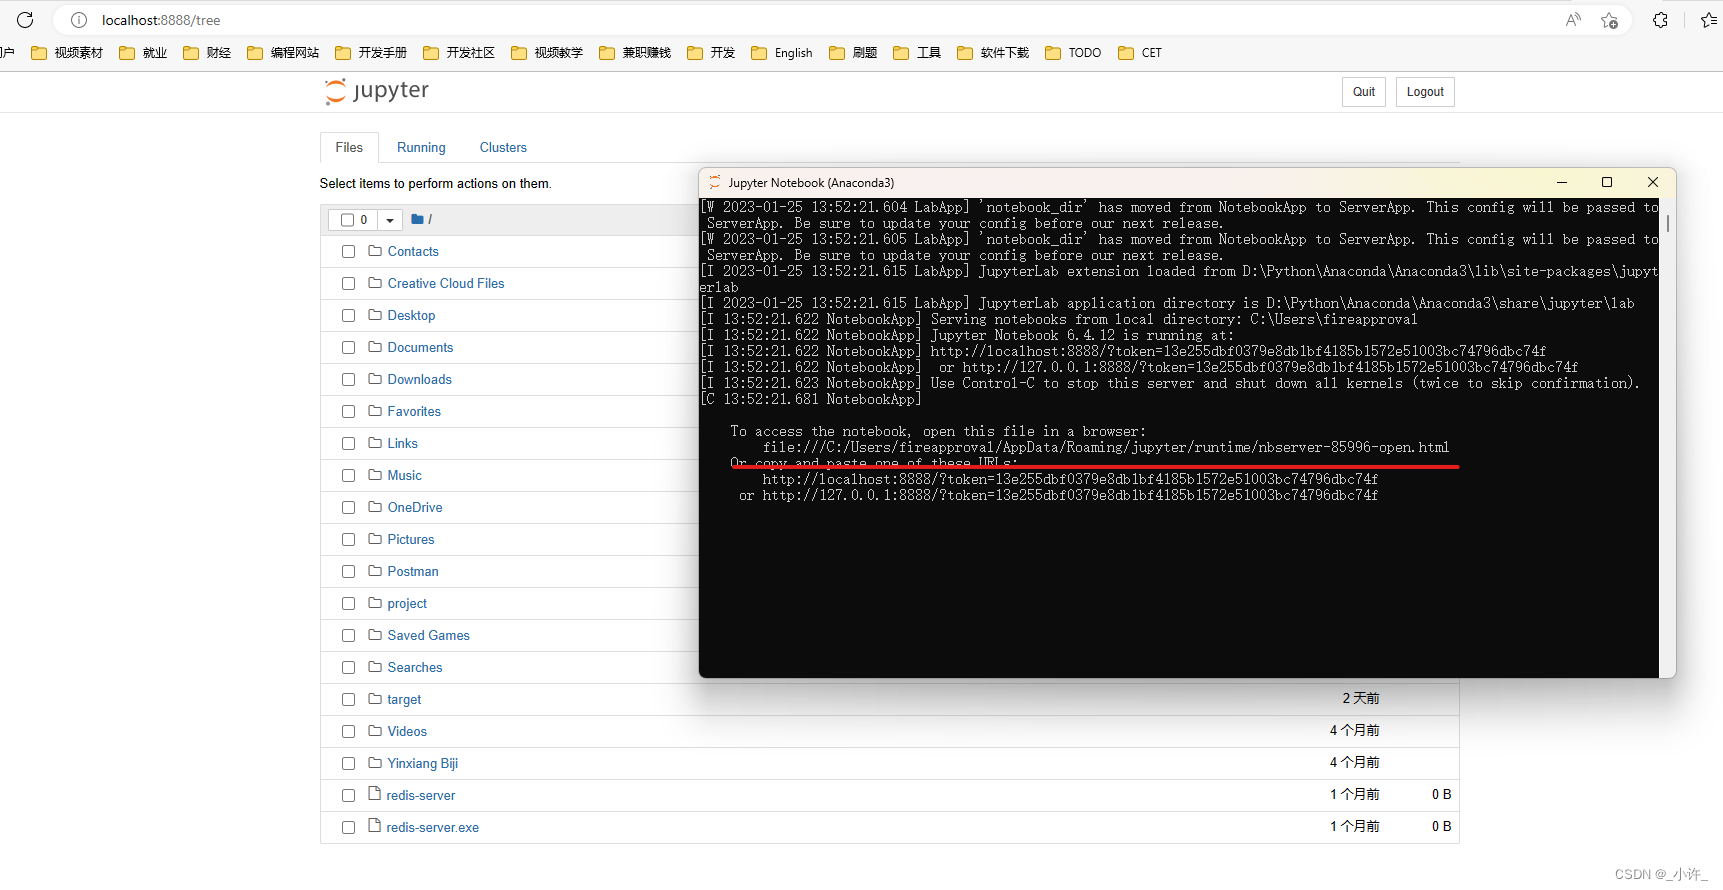Select the Documents folder checkbox
The height and width of the screenshot is (890, 1723).
pos(348,348)
